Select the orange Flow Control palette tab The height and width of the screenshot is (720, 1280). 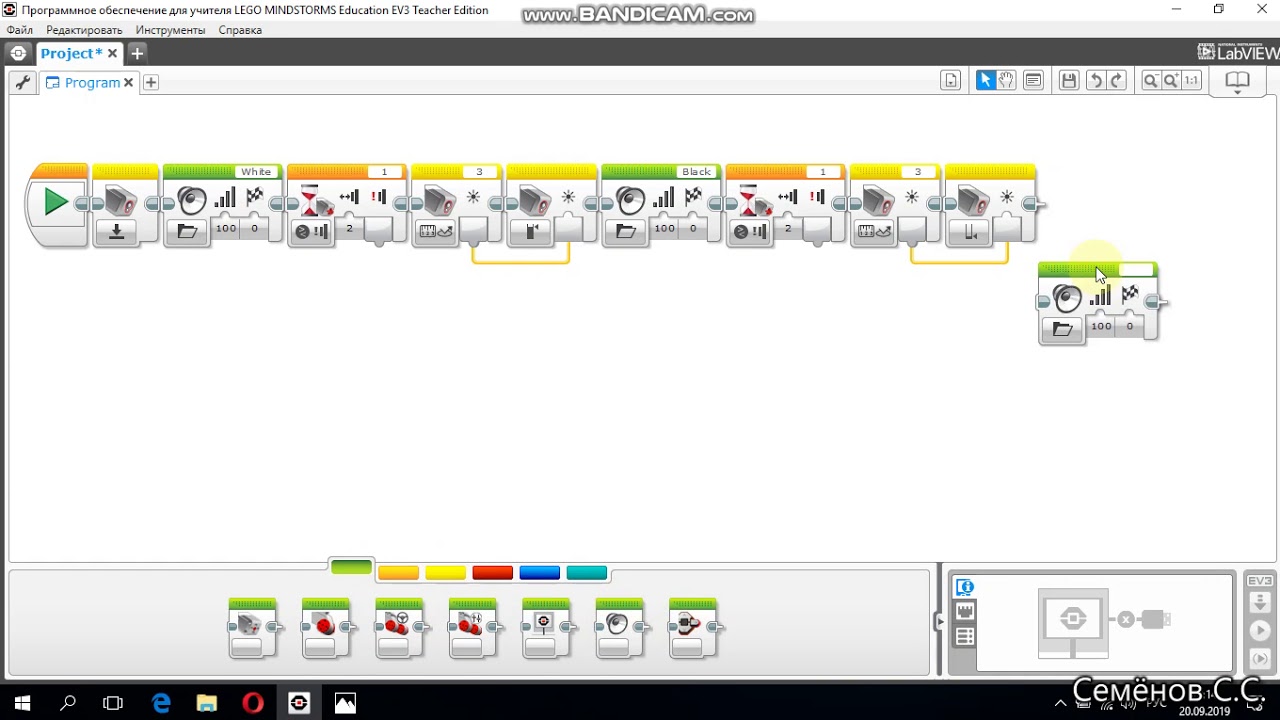click(398, 573)
